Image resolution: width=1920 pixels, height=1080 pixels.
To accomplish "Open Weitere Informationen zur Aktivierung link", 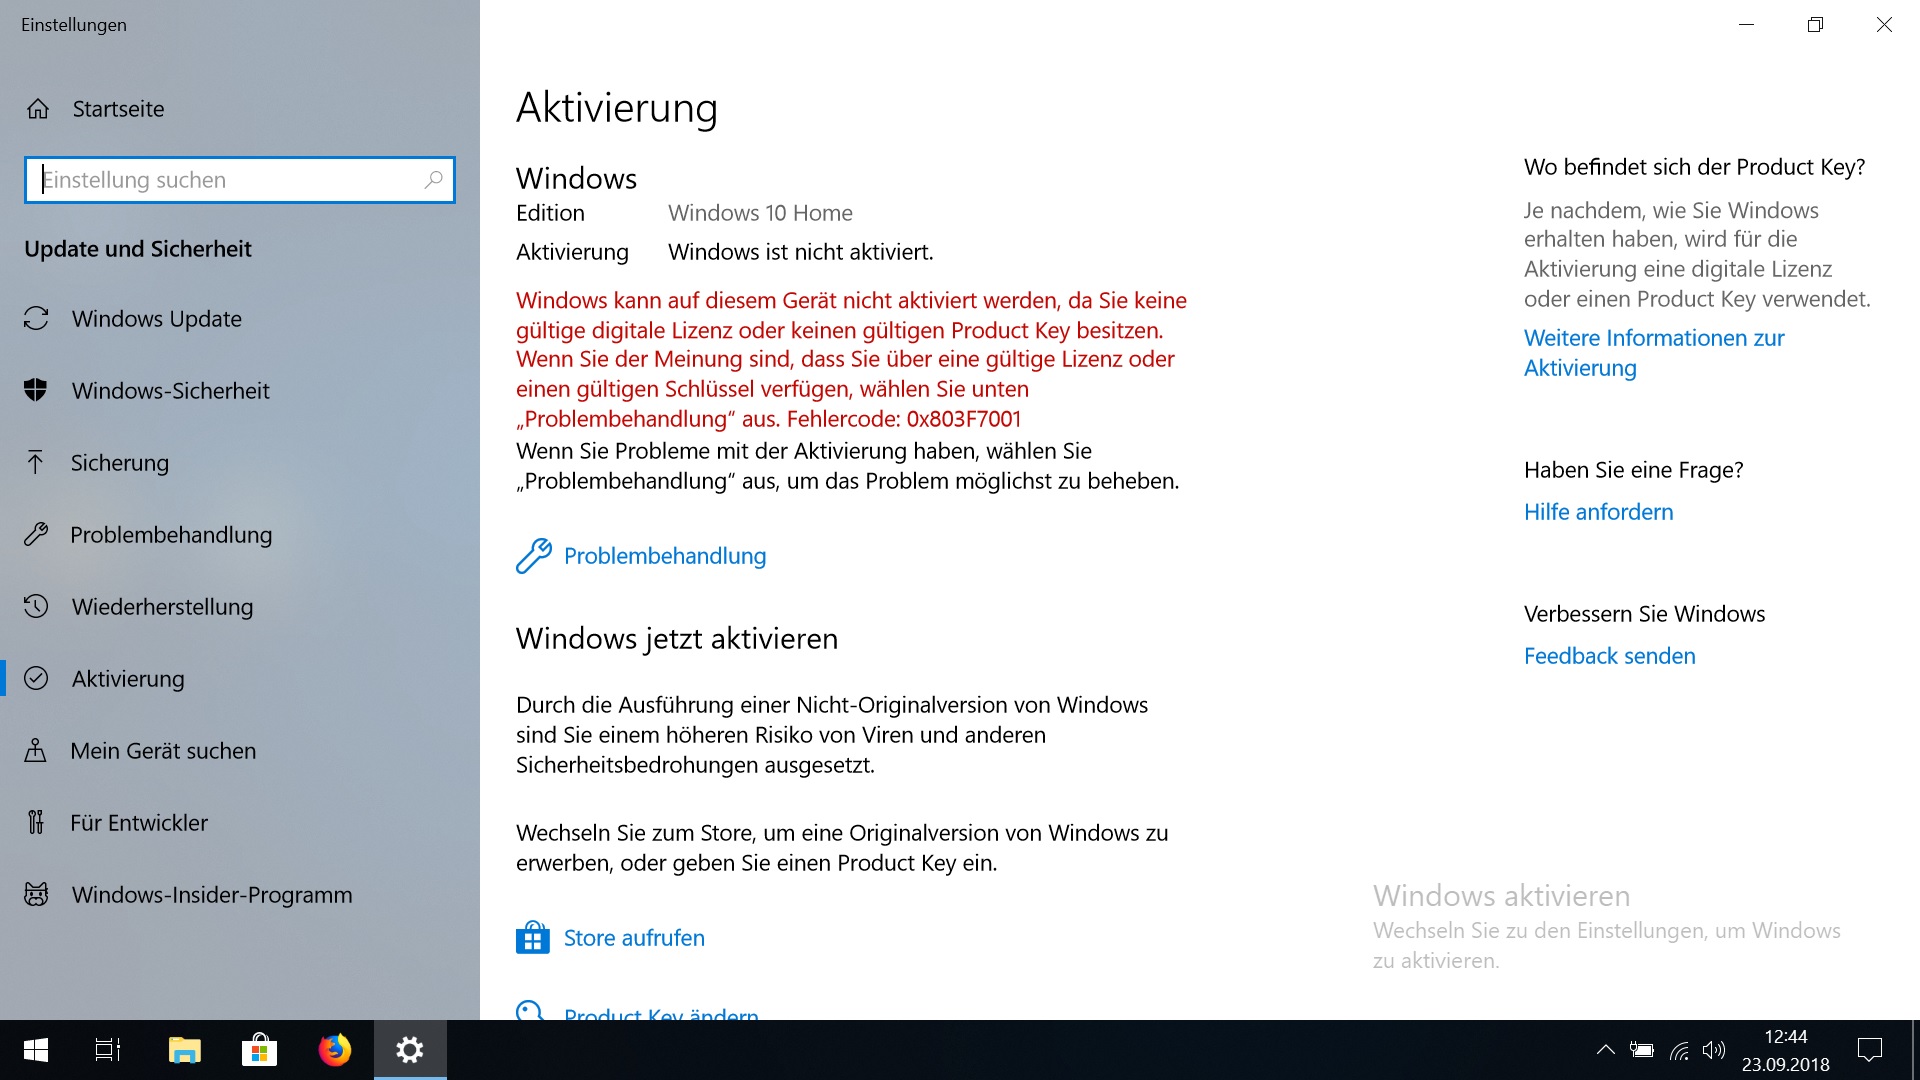I will (1653, 353).
